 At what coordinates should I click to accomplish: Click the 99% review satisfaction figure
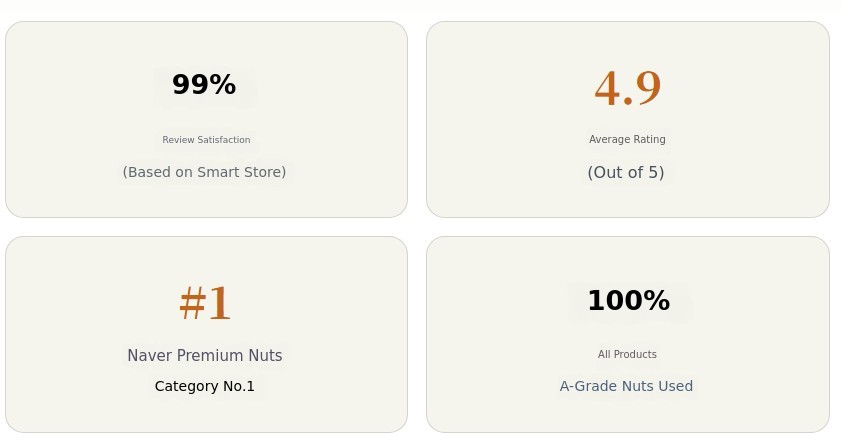(204, 86)
